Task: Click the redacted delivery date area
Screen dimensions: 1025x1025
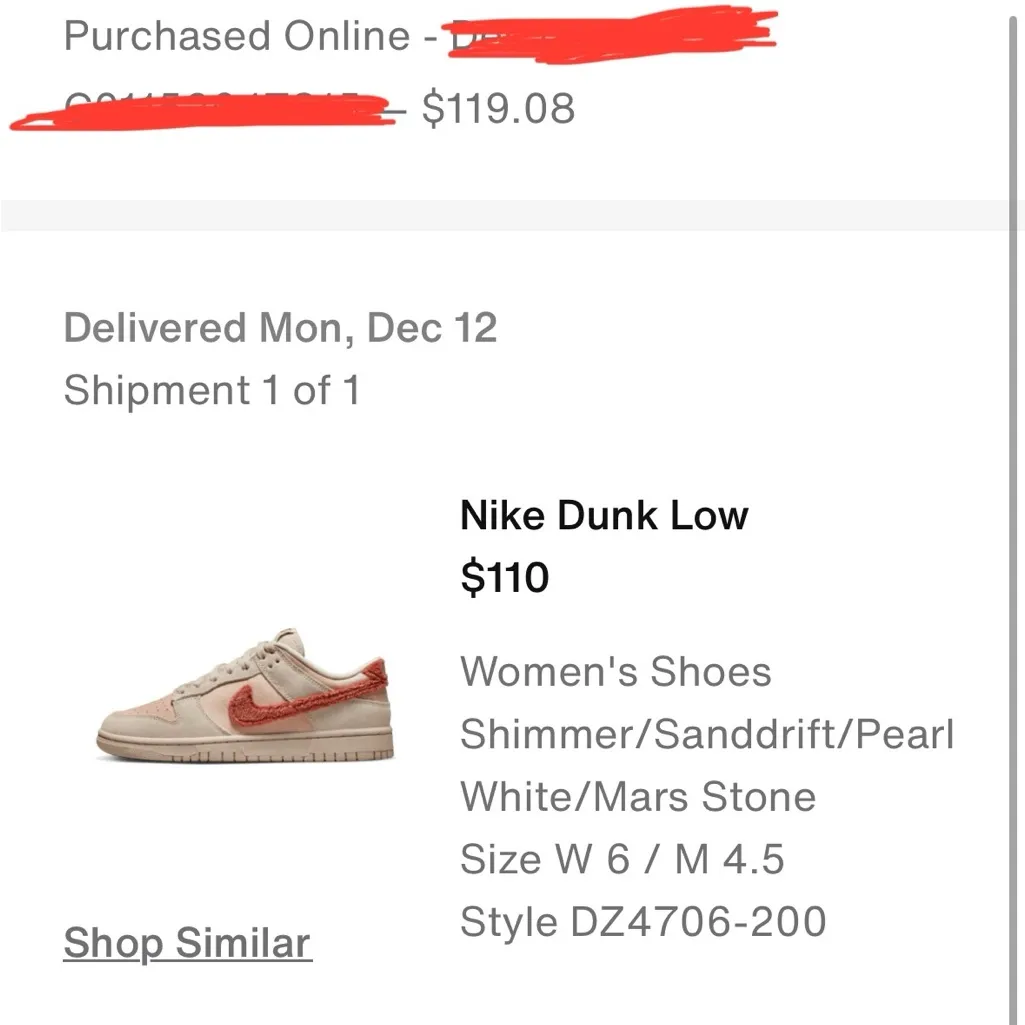Action: pos(610,35)
